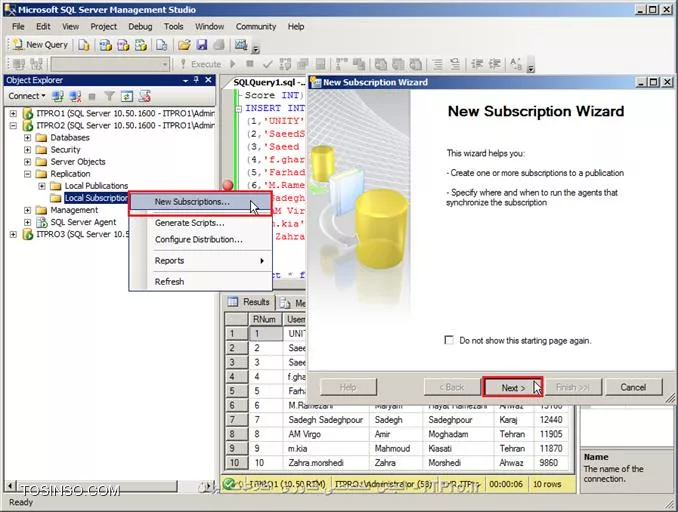Click the Connect Object Explorer icon
Viewport: 678px width, 512px height.
click(58, 96)
